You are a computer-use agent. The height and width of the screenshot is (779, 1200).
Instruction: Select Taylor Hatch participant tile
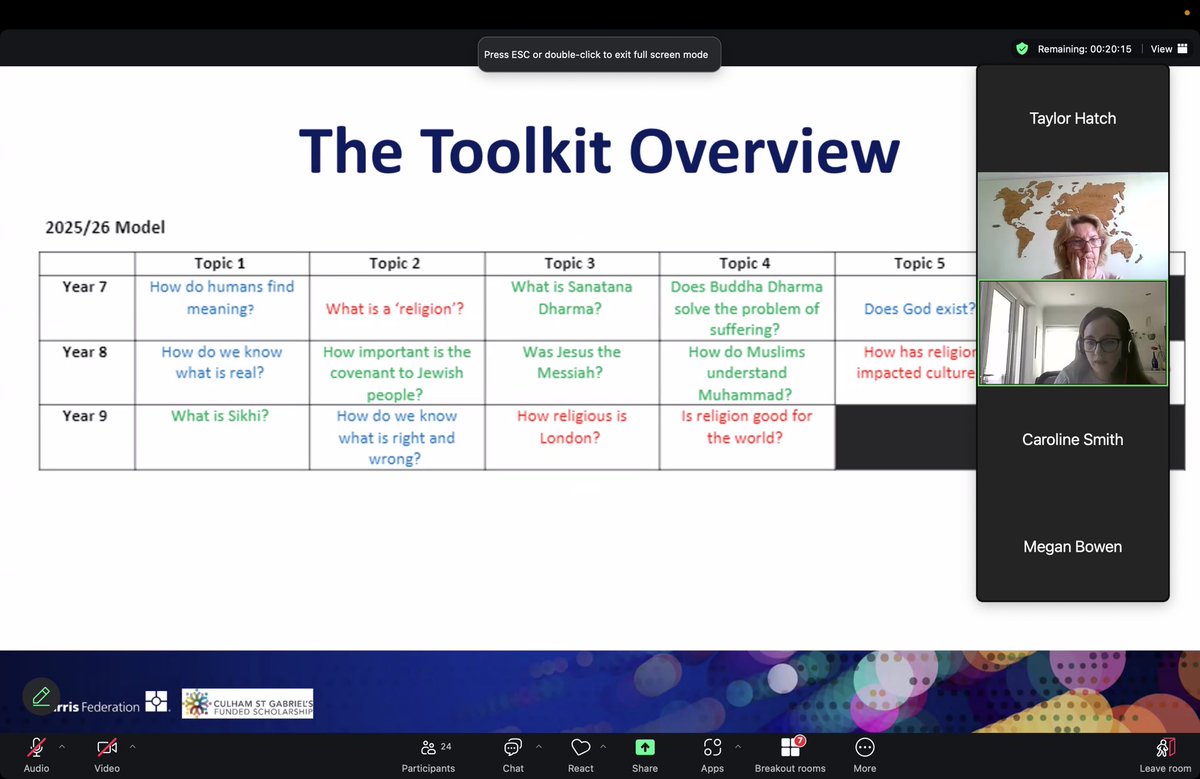click(1073, 118)
